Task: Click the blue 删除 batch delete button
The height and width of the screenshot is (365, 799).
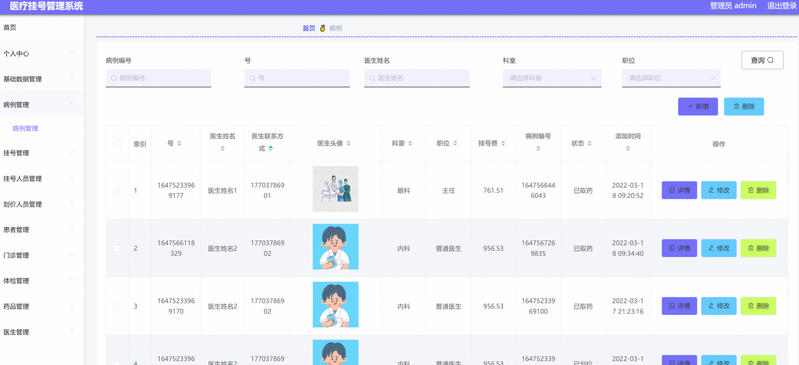Action: tap(744, 107)
